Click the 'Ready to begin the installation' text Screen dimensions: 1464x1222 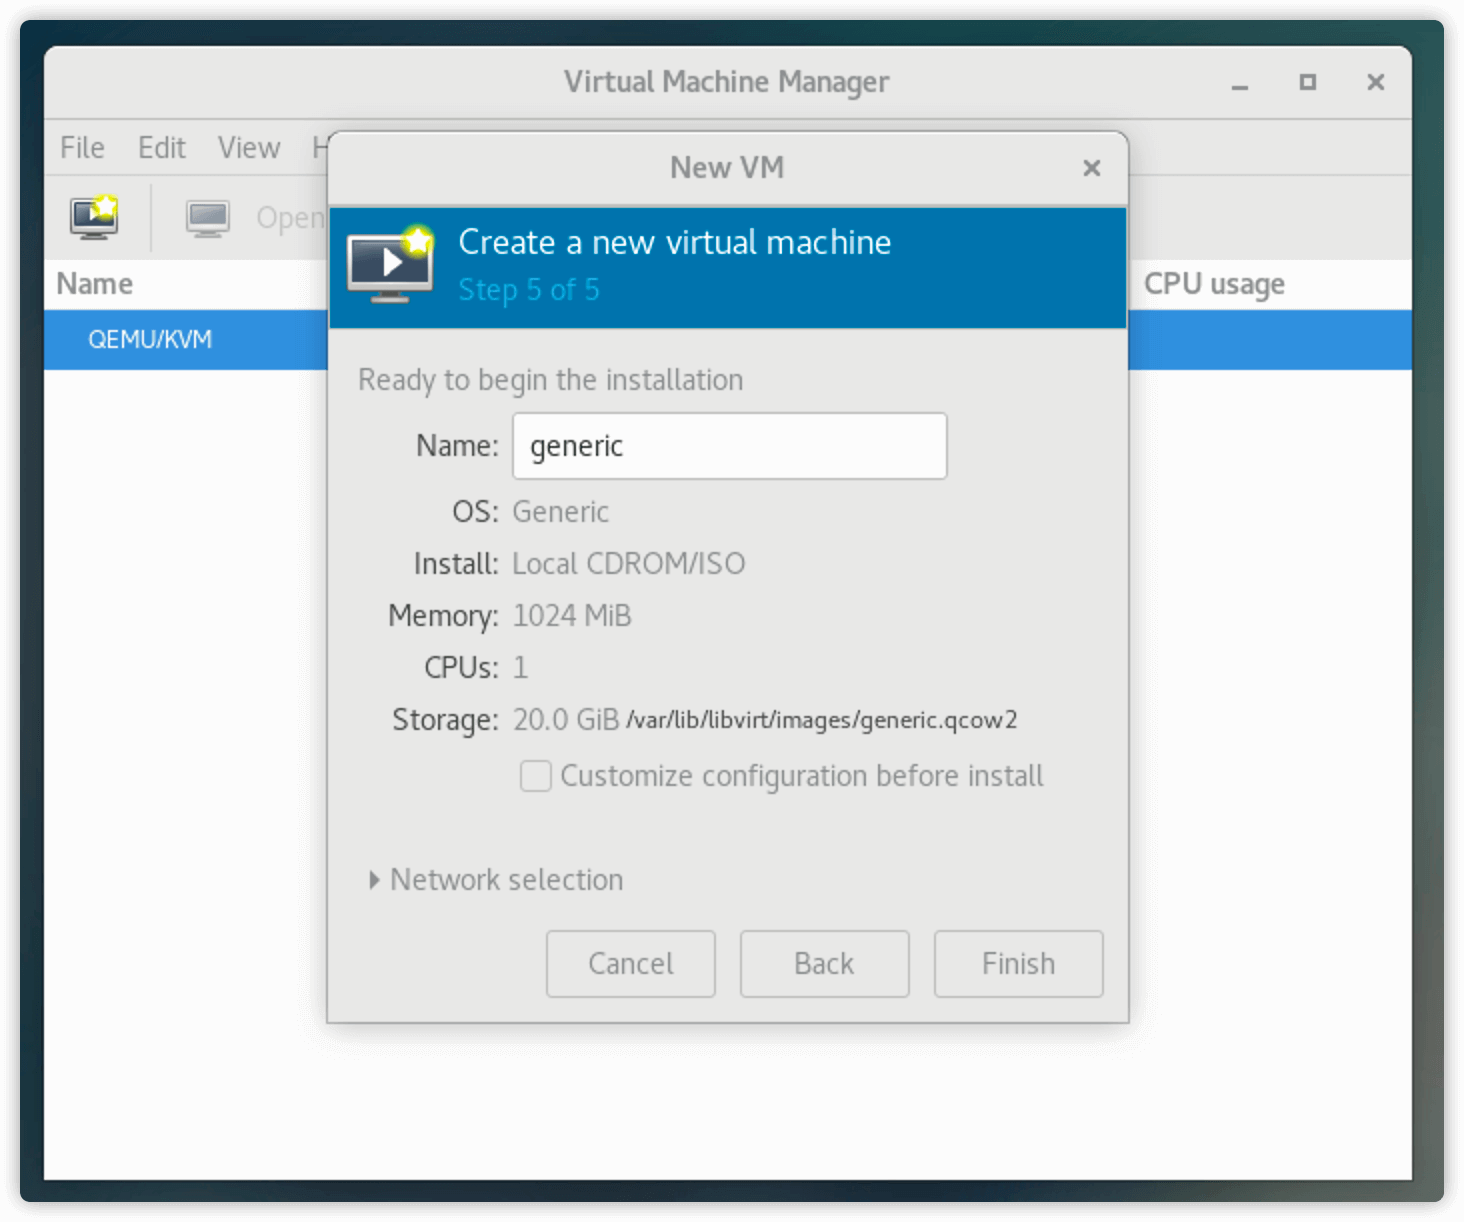click(x=551, y=380)
